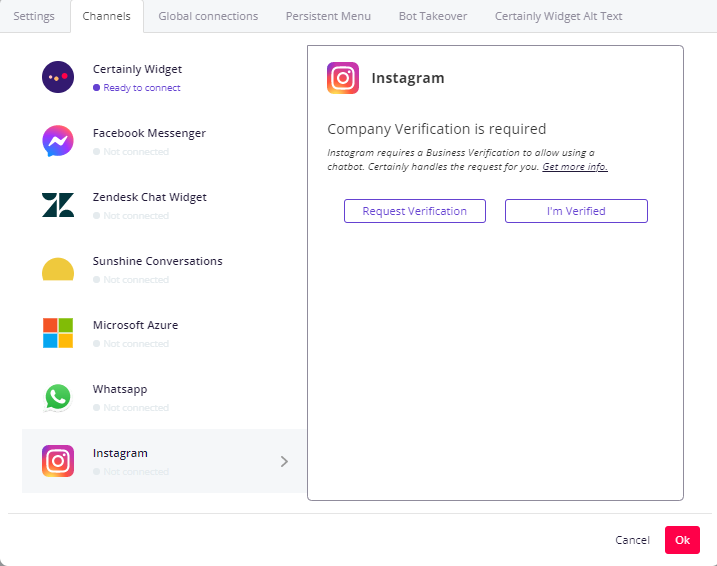Click the Certainly Widget channel icon
The height and width of the screenshot is (566, 717).
[58, 77]
